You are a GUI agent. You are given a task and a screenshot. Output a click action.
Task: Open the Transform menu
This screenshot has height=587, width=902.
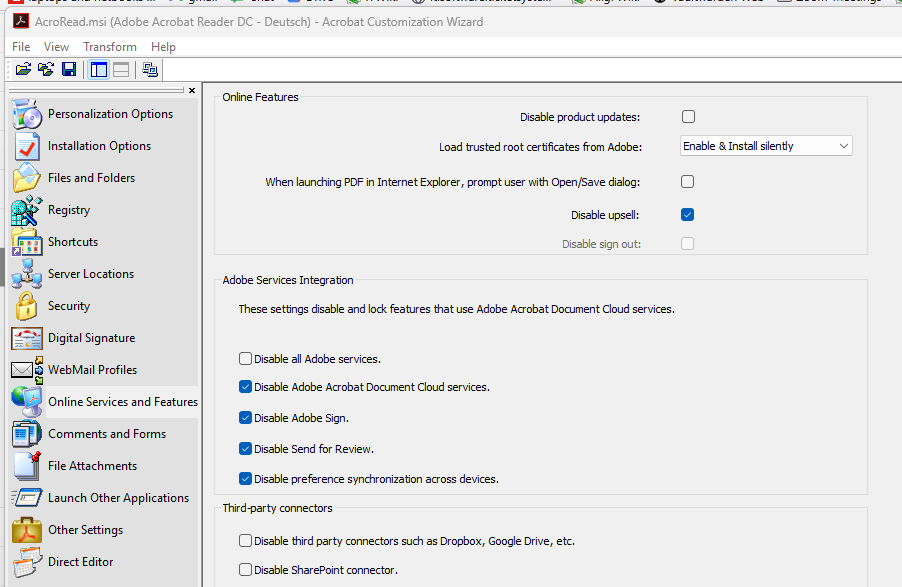110,47
